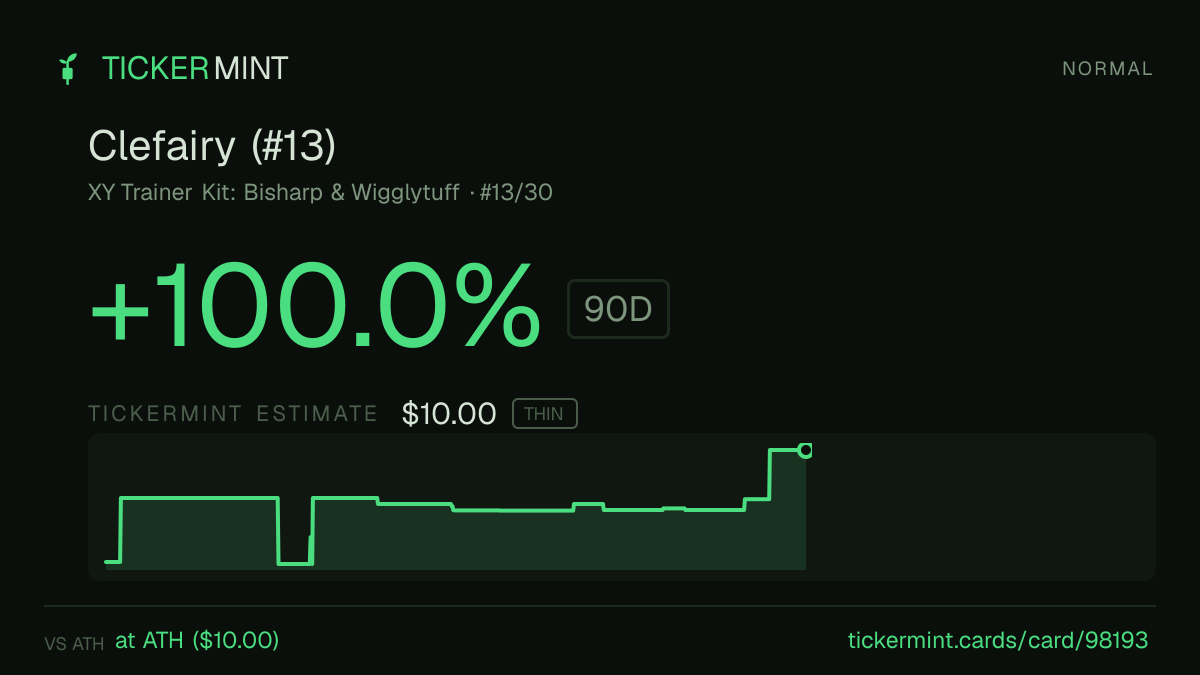Click the chart's final price step up
1200x675 pixels.
[770, 474]
